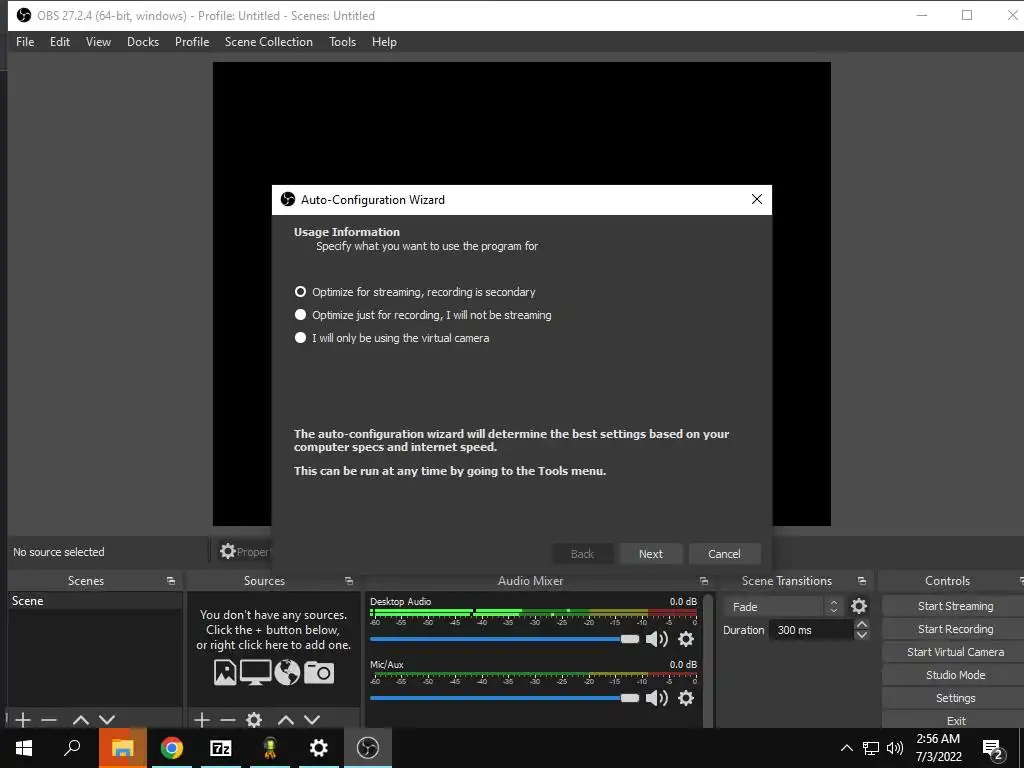1024x768 pixels.
Task: Mute the Desktop Audio speaker icon
Action: coord(656,639)
